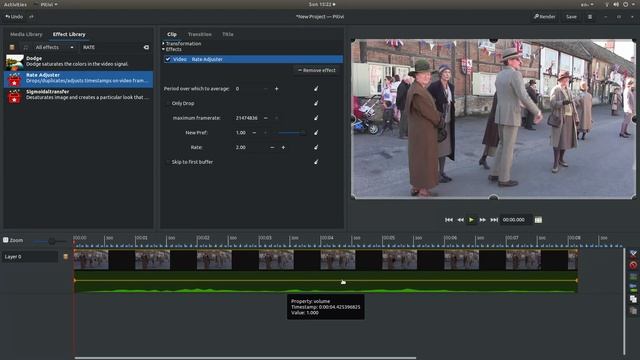Select the Sigmoidaltransfer effect
Screen dimensions: 640x360
[x=78, y=95]
